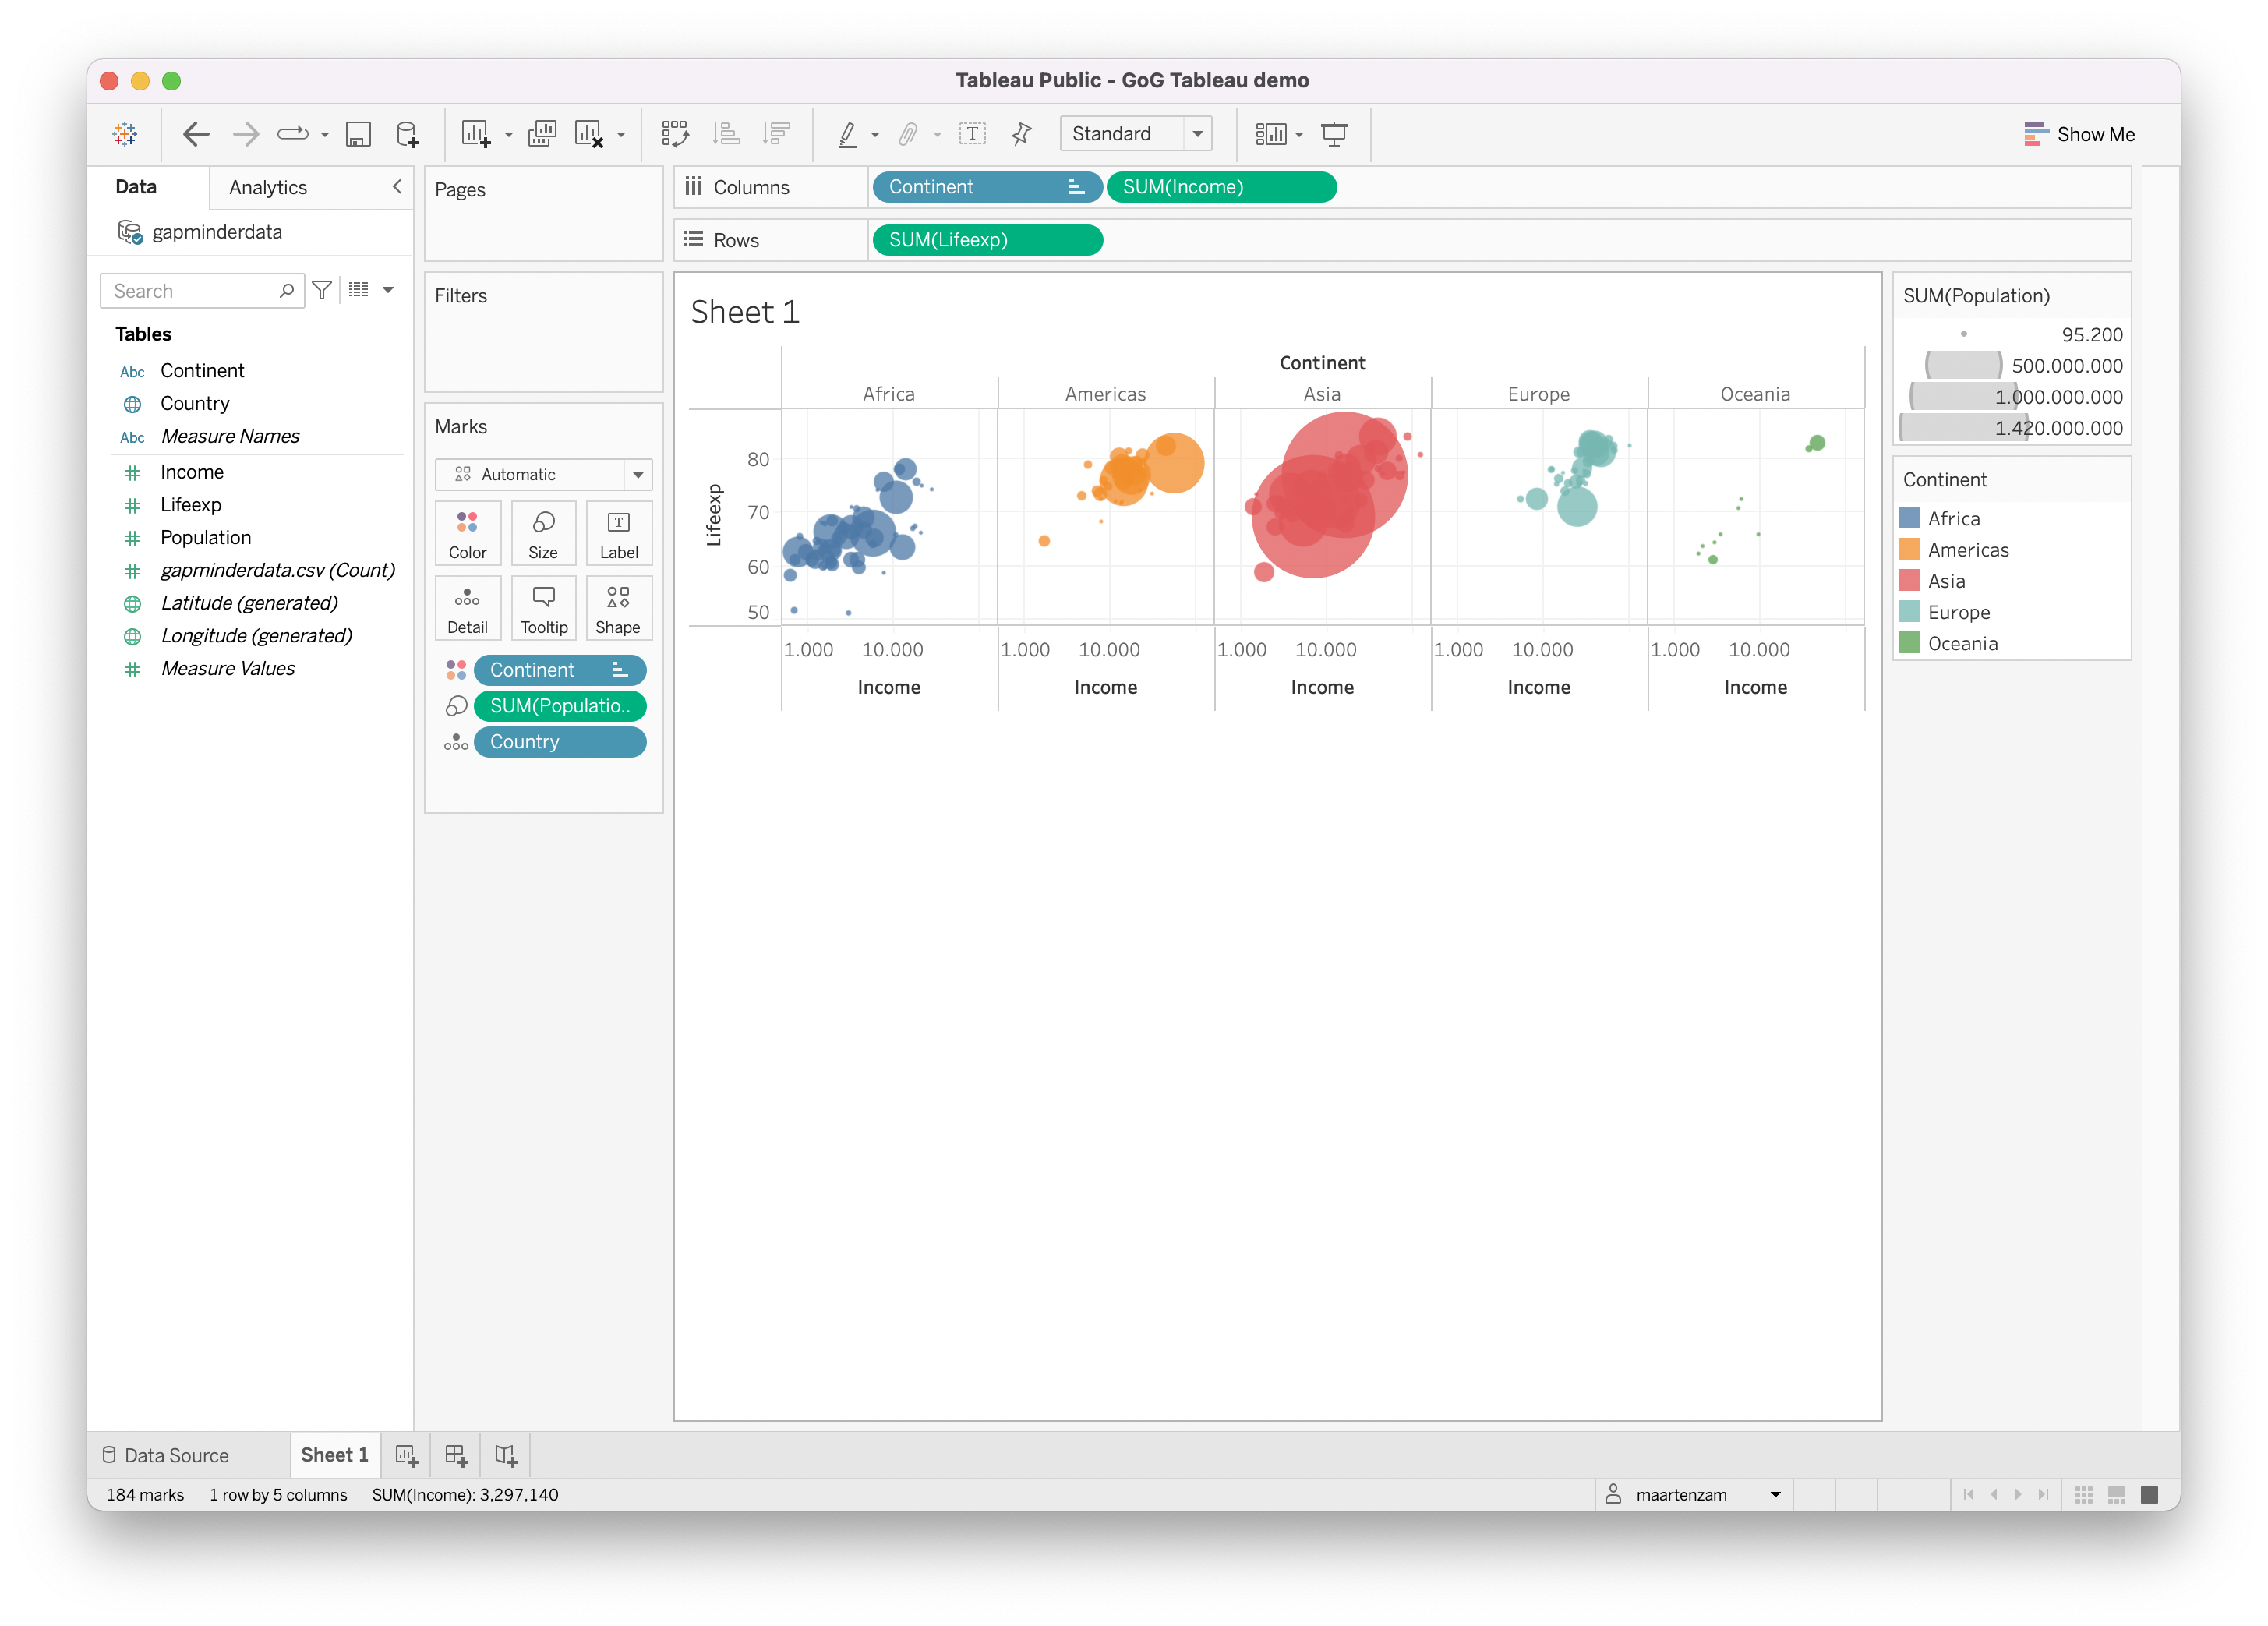
Task: Click the Show Mark Labels T icon
Action: click(x=972, y=134)
